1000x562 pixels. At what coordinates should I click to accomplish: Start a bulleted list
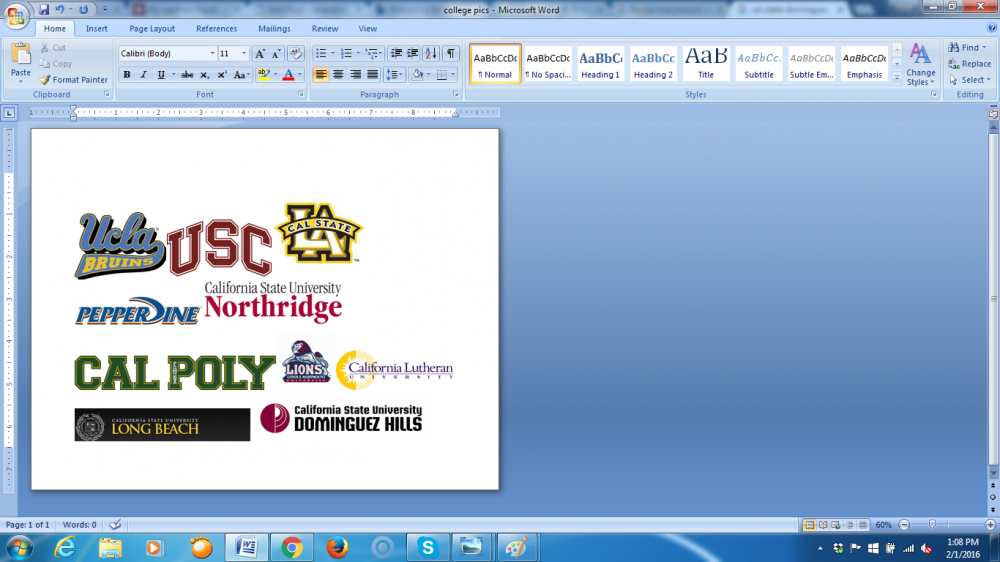[321, 54]
